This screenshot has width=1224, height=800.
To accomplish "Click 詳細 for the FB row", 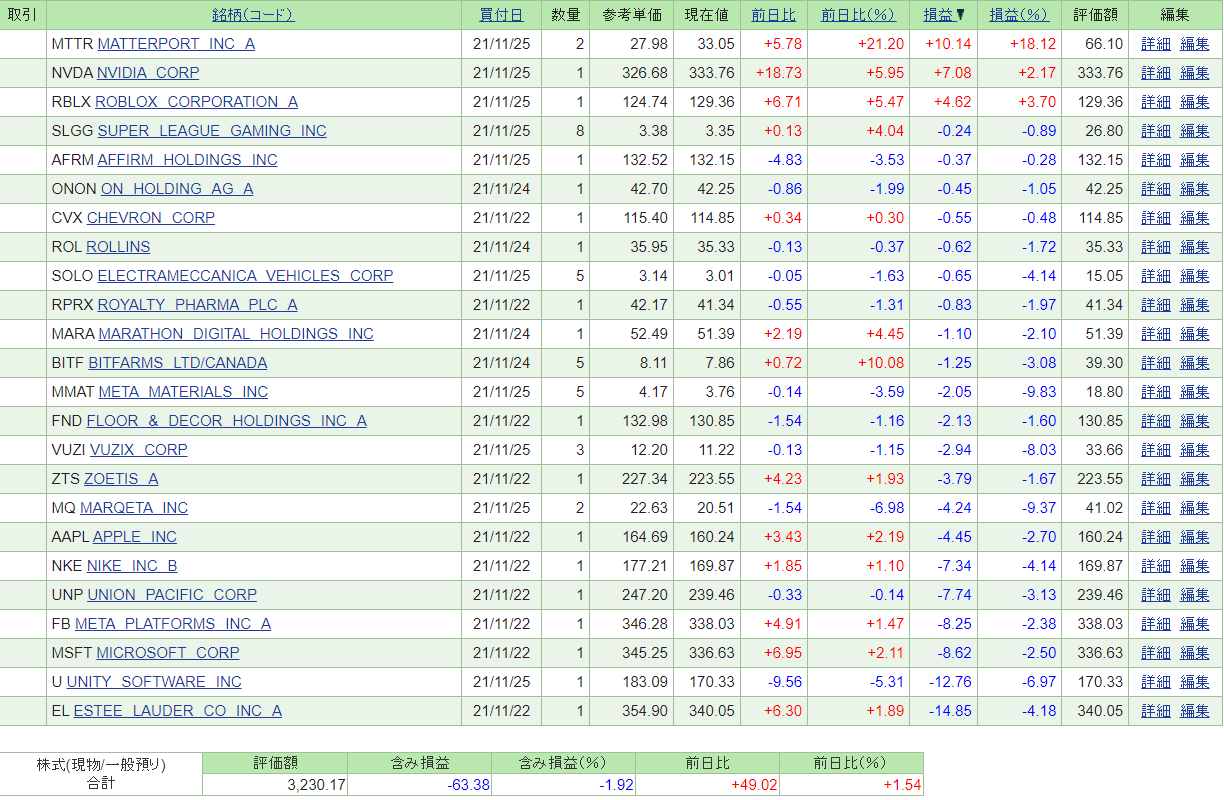I will [1156, 624].
